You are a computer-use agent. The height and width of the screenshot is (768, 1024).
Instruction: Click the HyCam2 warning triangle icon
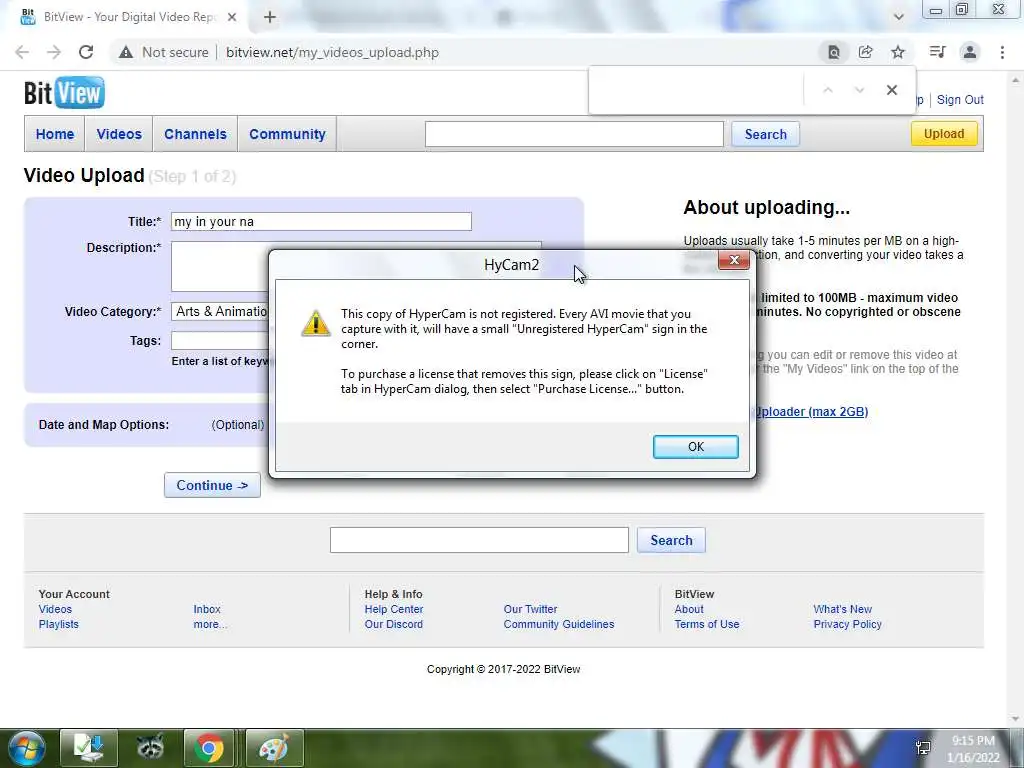(x=315, y=323)
